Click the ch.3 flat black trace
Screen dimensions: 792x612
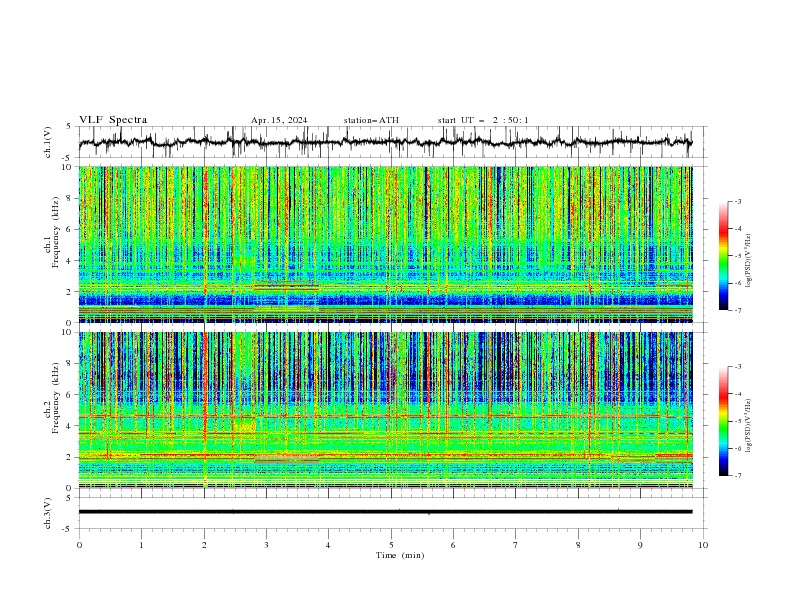[x=385, y=512]
